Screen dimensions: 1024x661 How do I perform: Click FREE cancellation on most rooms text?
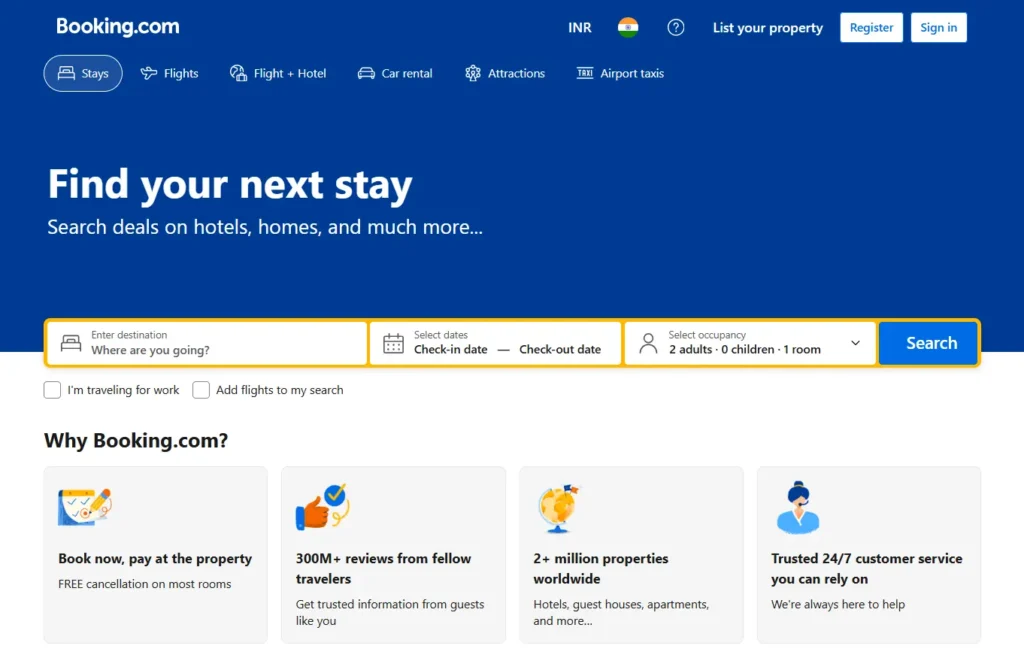coord(144,584)
